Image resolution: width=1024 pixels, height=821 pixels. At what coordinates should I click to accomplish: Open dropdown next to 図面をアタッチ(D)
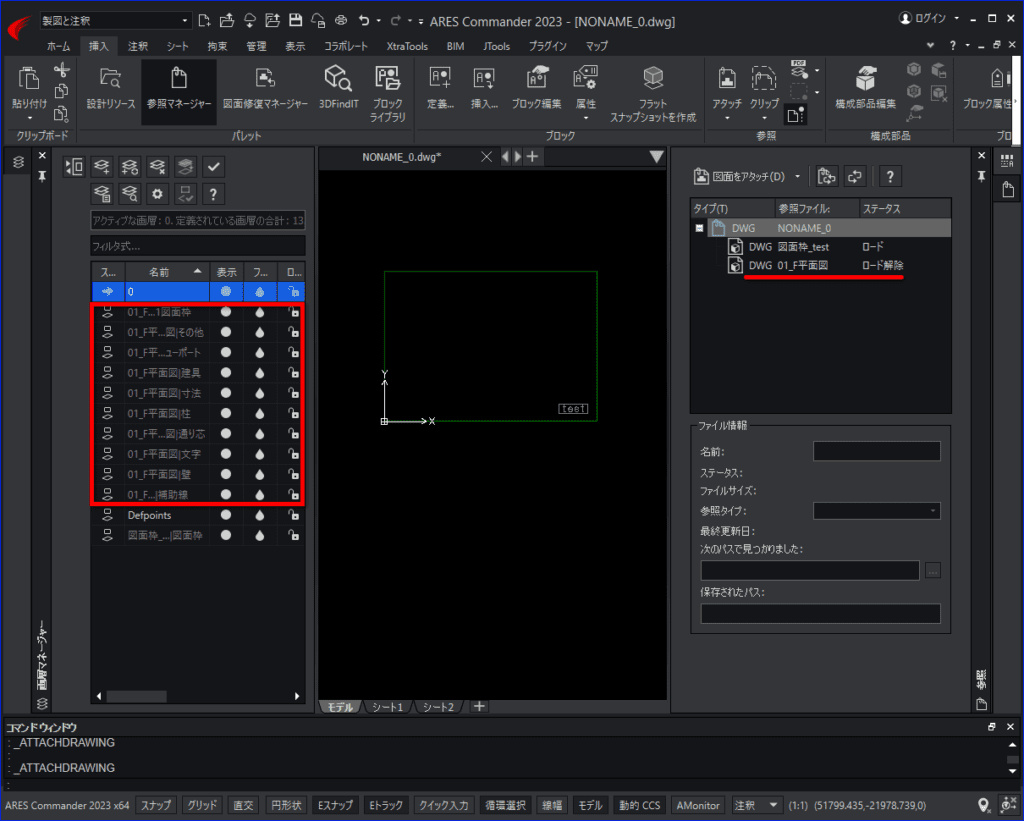pos(797,176)
